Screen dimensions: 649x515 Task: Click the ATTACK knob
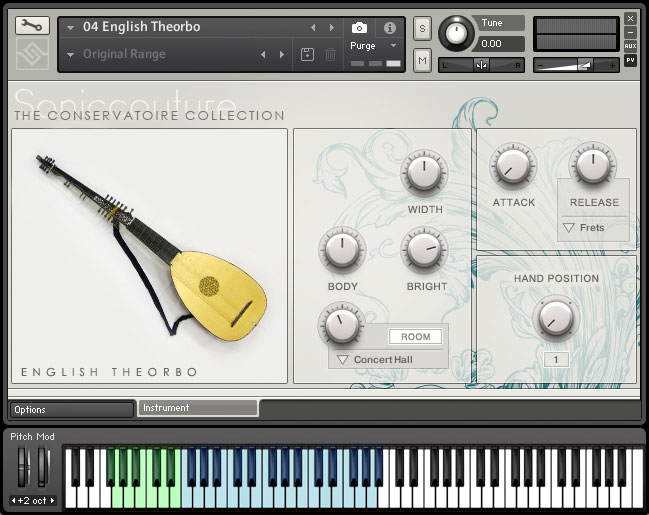[x=513, y=165]
